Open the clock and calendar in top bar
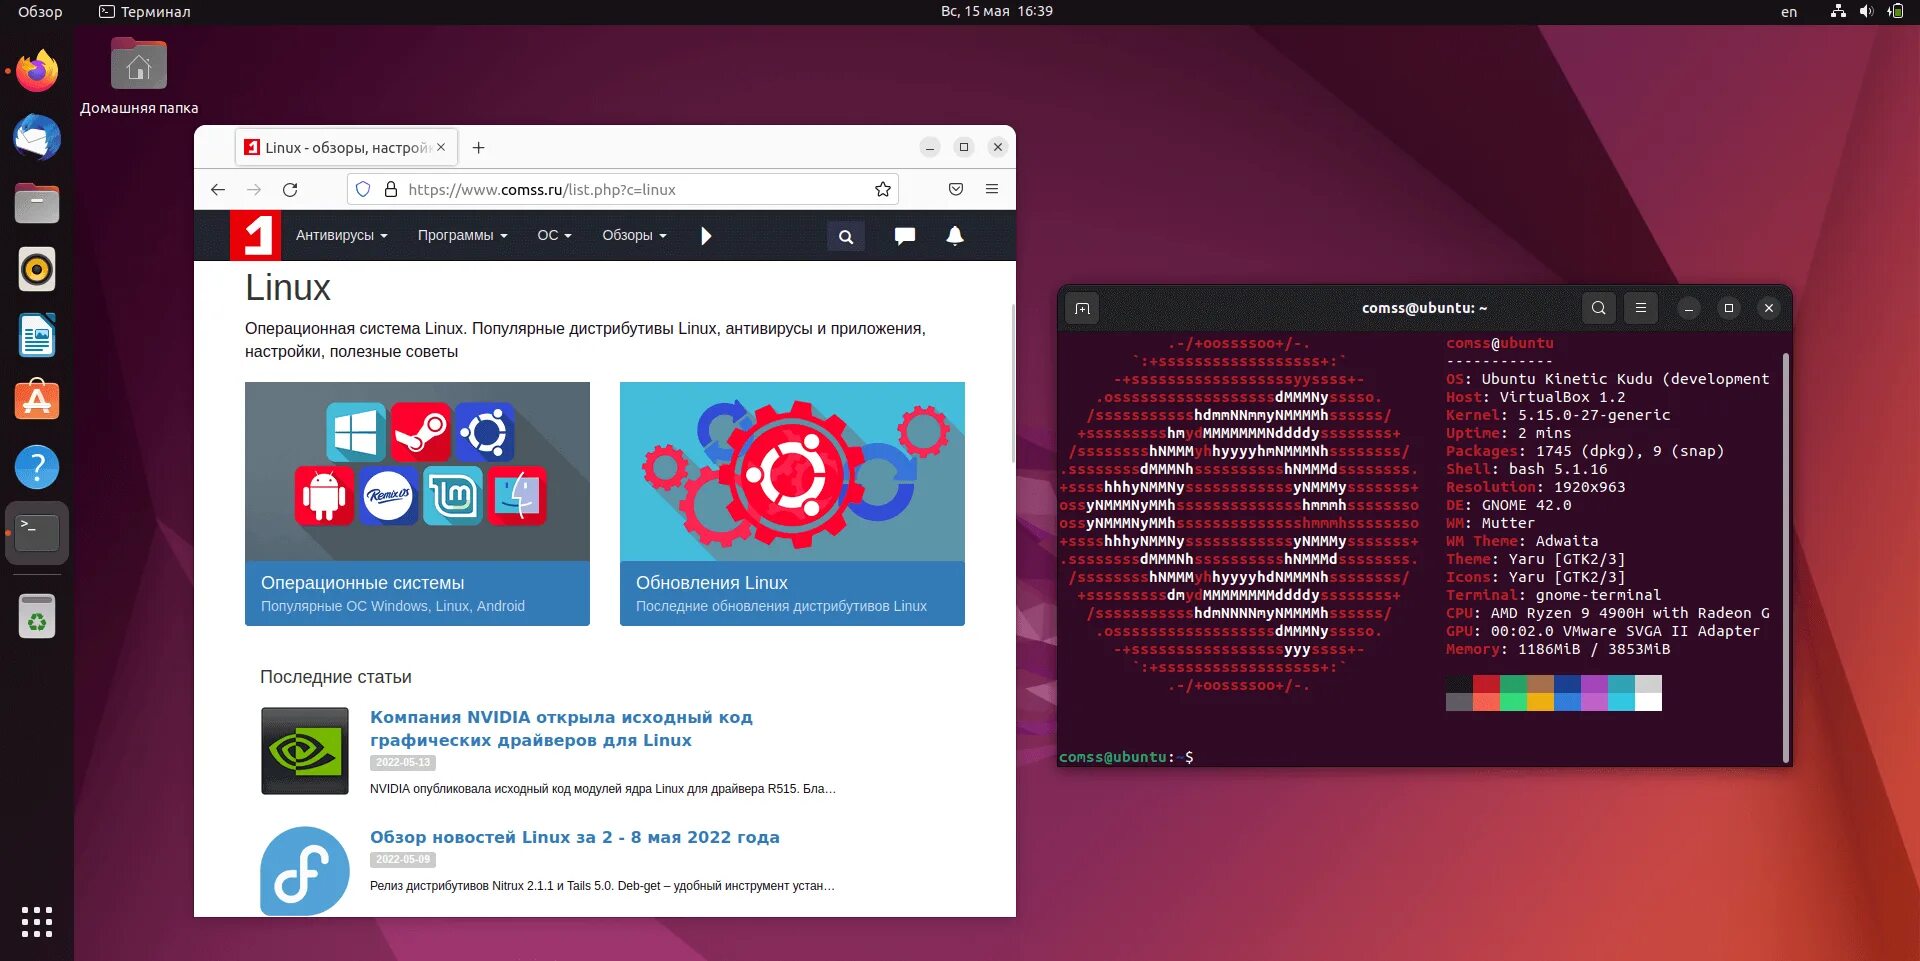The height and width of the screenshot is (961, 1920). [x=997, y=12]
